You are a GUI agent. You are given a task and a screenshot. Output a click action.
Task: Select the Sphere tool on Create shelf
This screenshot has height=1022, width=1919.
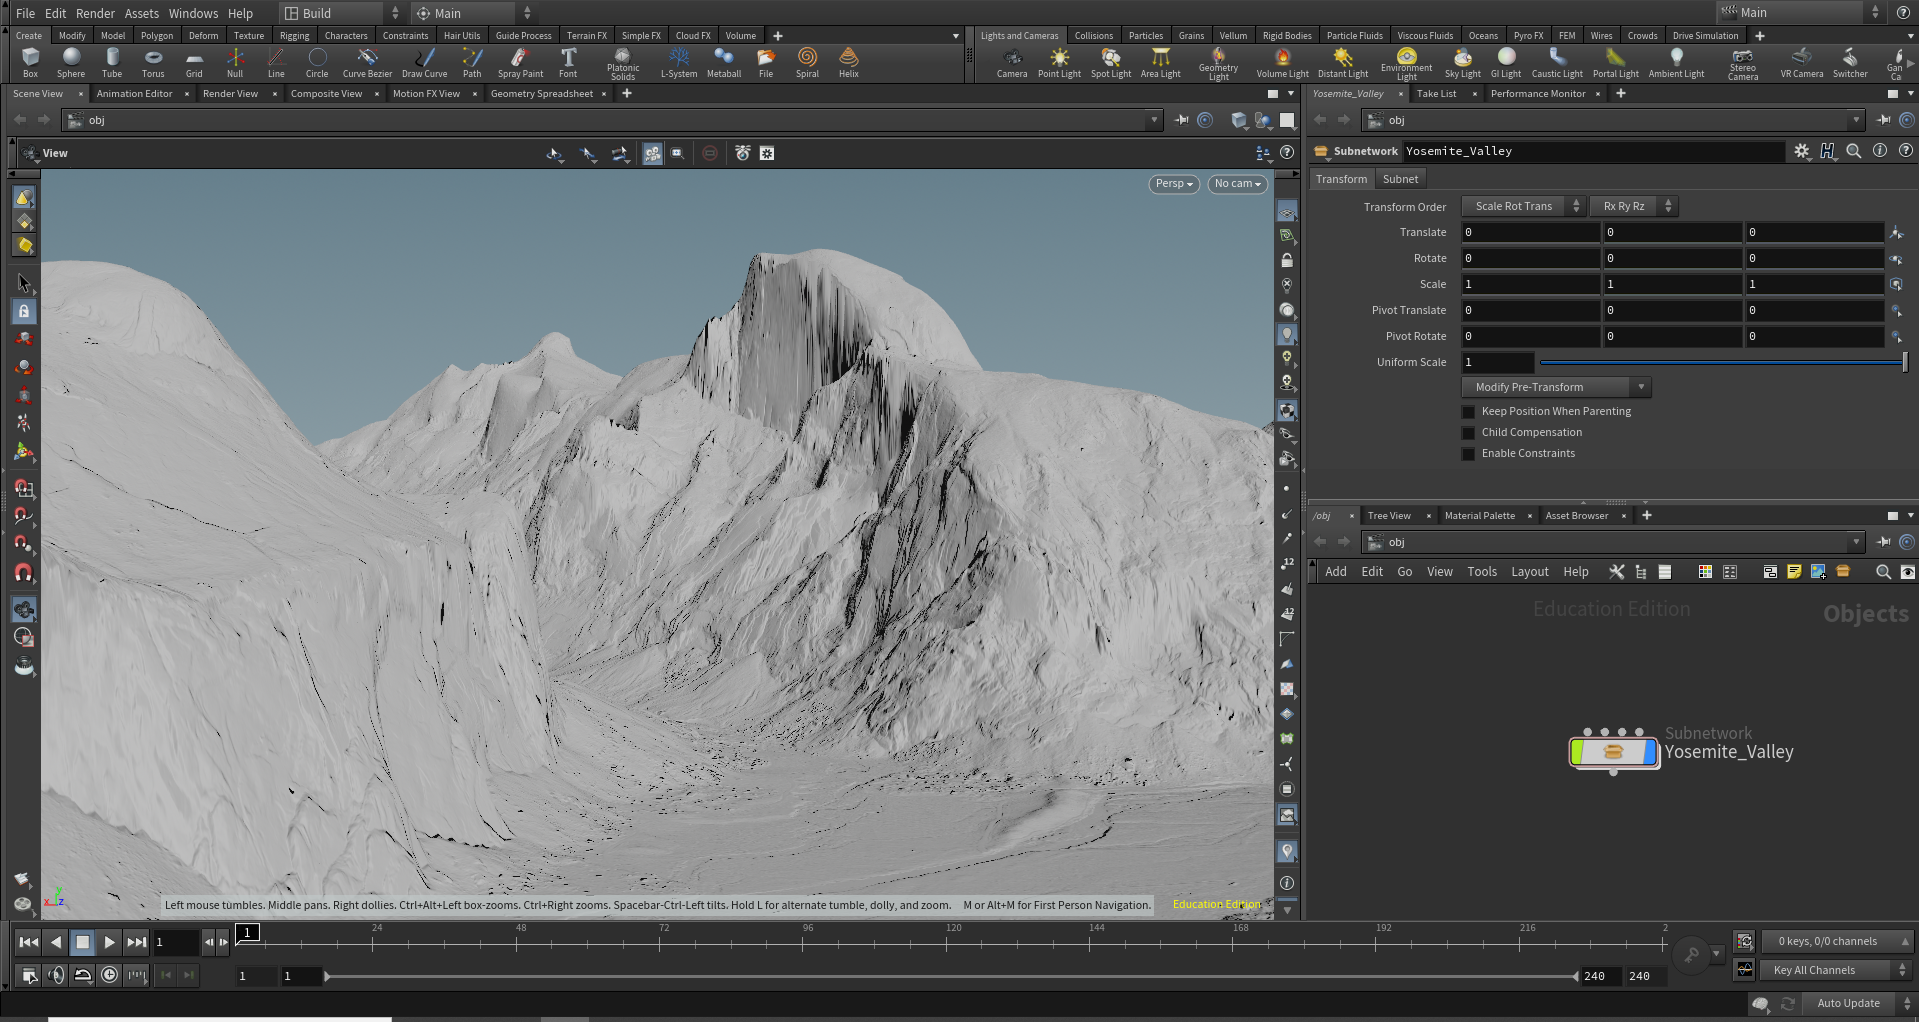pos(71,62)
